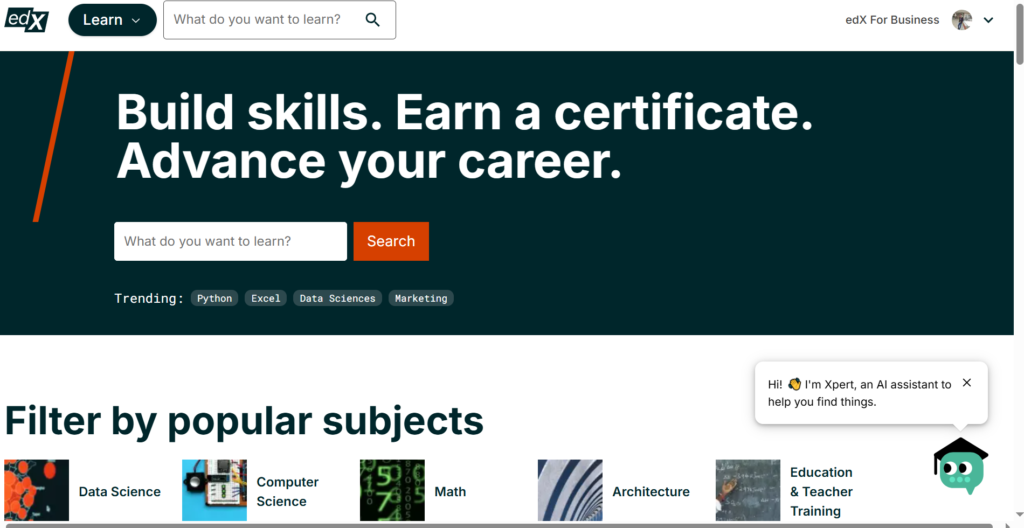Click the vertical page scrollbar
Image resolution: width=1024 pixels, height=528 pixels.
[1019, 33]
